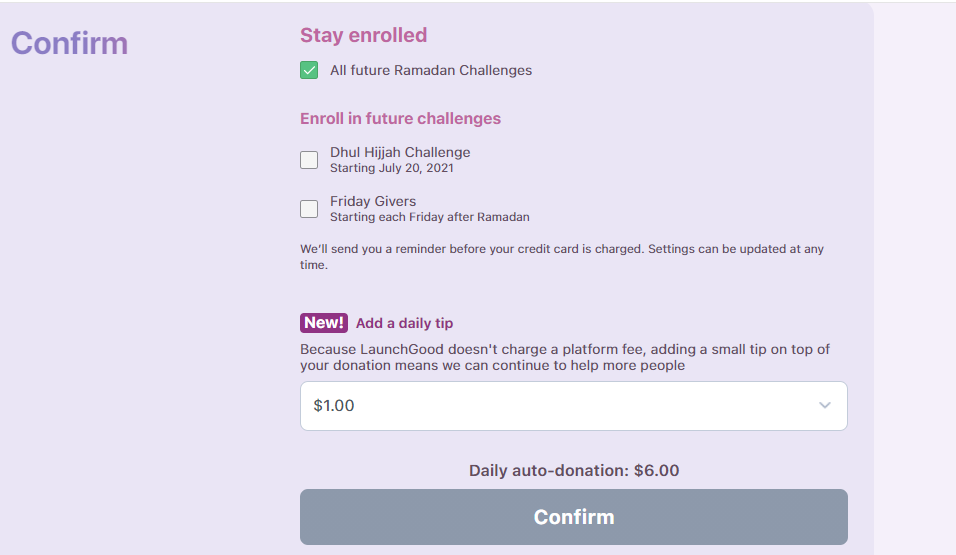Click the Dhul Hijjah Challenge label text
This screenshot has height=555, width=956.
coord(400,152)
